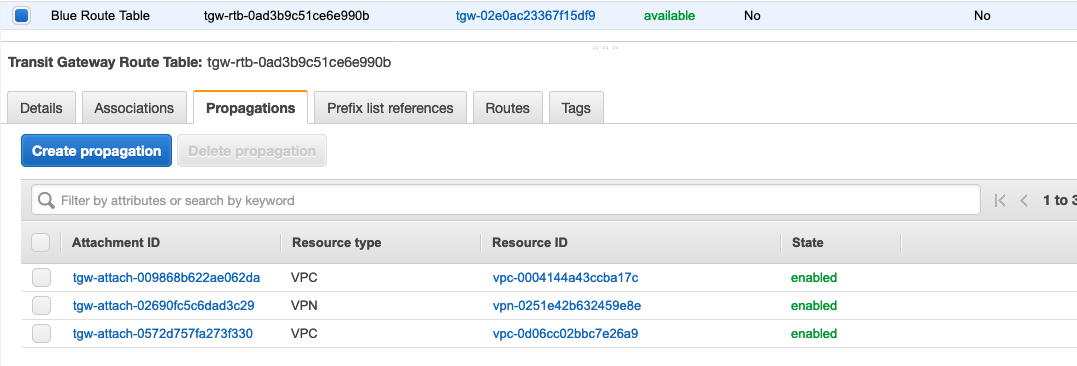Image resolution: width=1077 pixels, height=366 pixels.
Task: Select the tgw-attach-0572d757fa273f330 row checkbox
Action: (41, 334)
